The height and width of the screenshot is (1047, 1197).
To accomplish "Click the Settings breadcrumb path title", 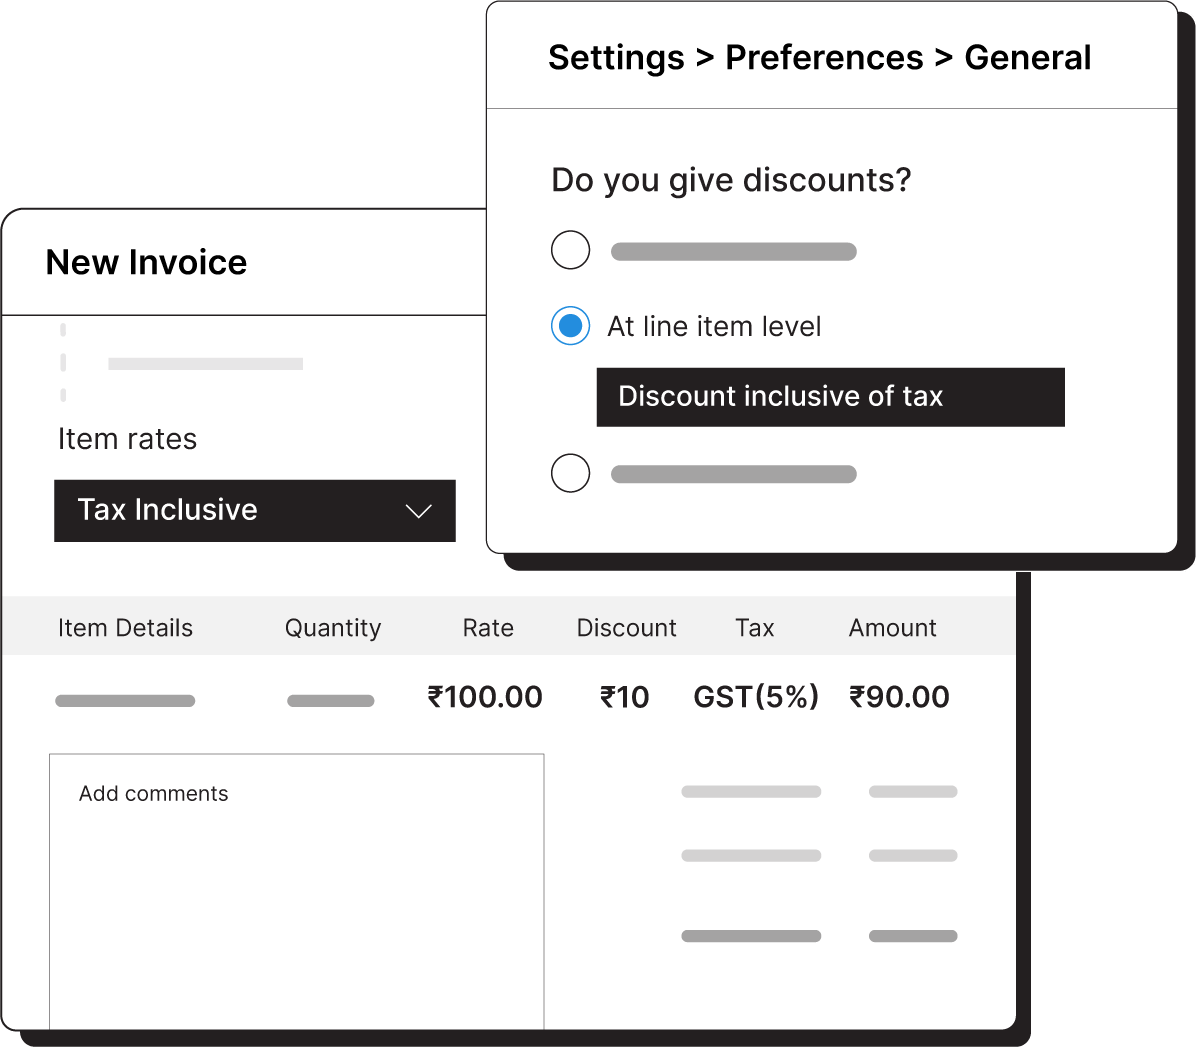I will 819,58.
